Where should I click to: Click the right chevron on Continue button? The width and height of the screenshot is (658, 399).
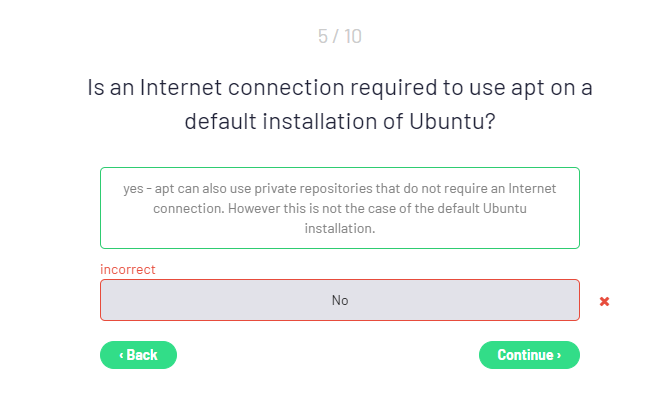pyautogui.click(x=559, y=355)
